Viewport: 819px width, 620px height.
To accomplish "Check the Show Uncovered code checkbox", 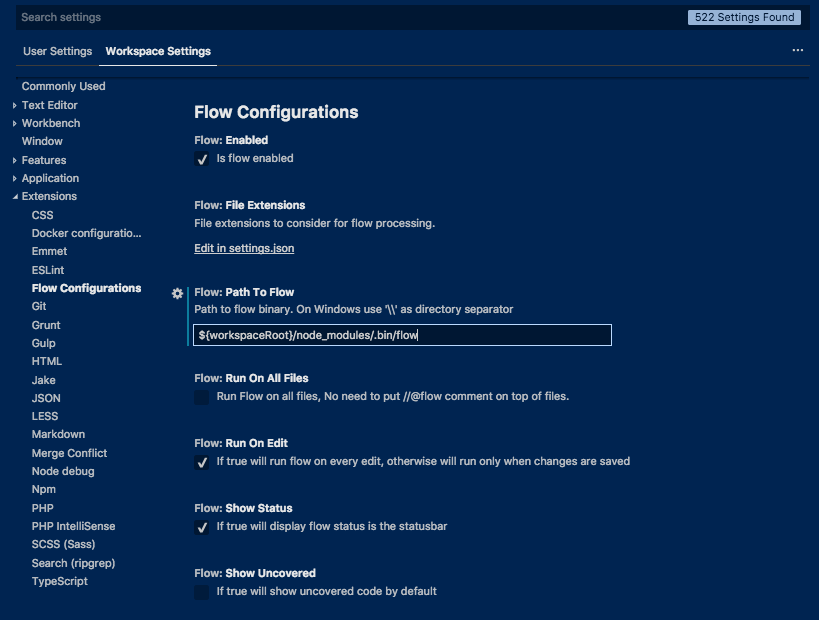I will [201, 592].
